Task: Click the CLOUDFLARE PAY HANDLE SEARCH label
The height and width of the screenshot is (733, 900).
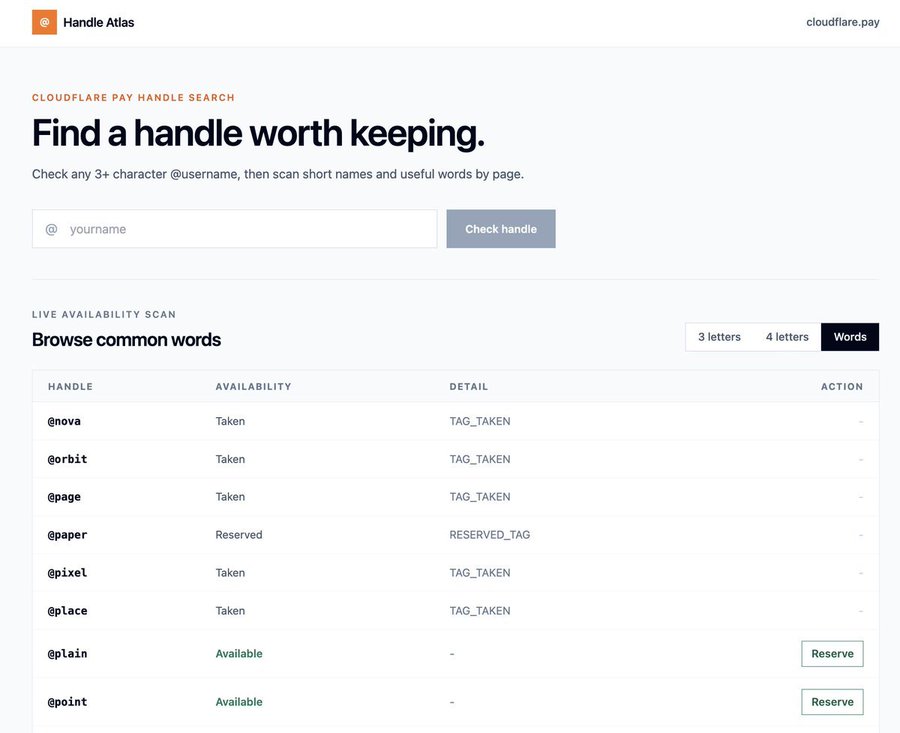Action: pos(133,98)
